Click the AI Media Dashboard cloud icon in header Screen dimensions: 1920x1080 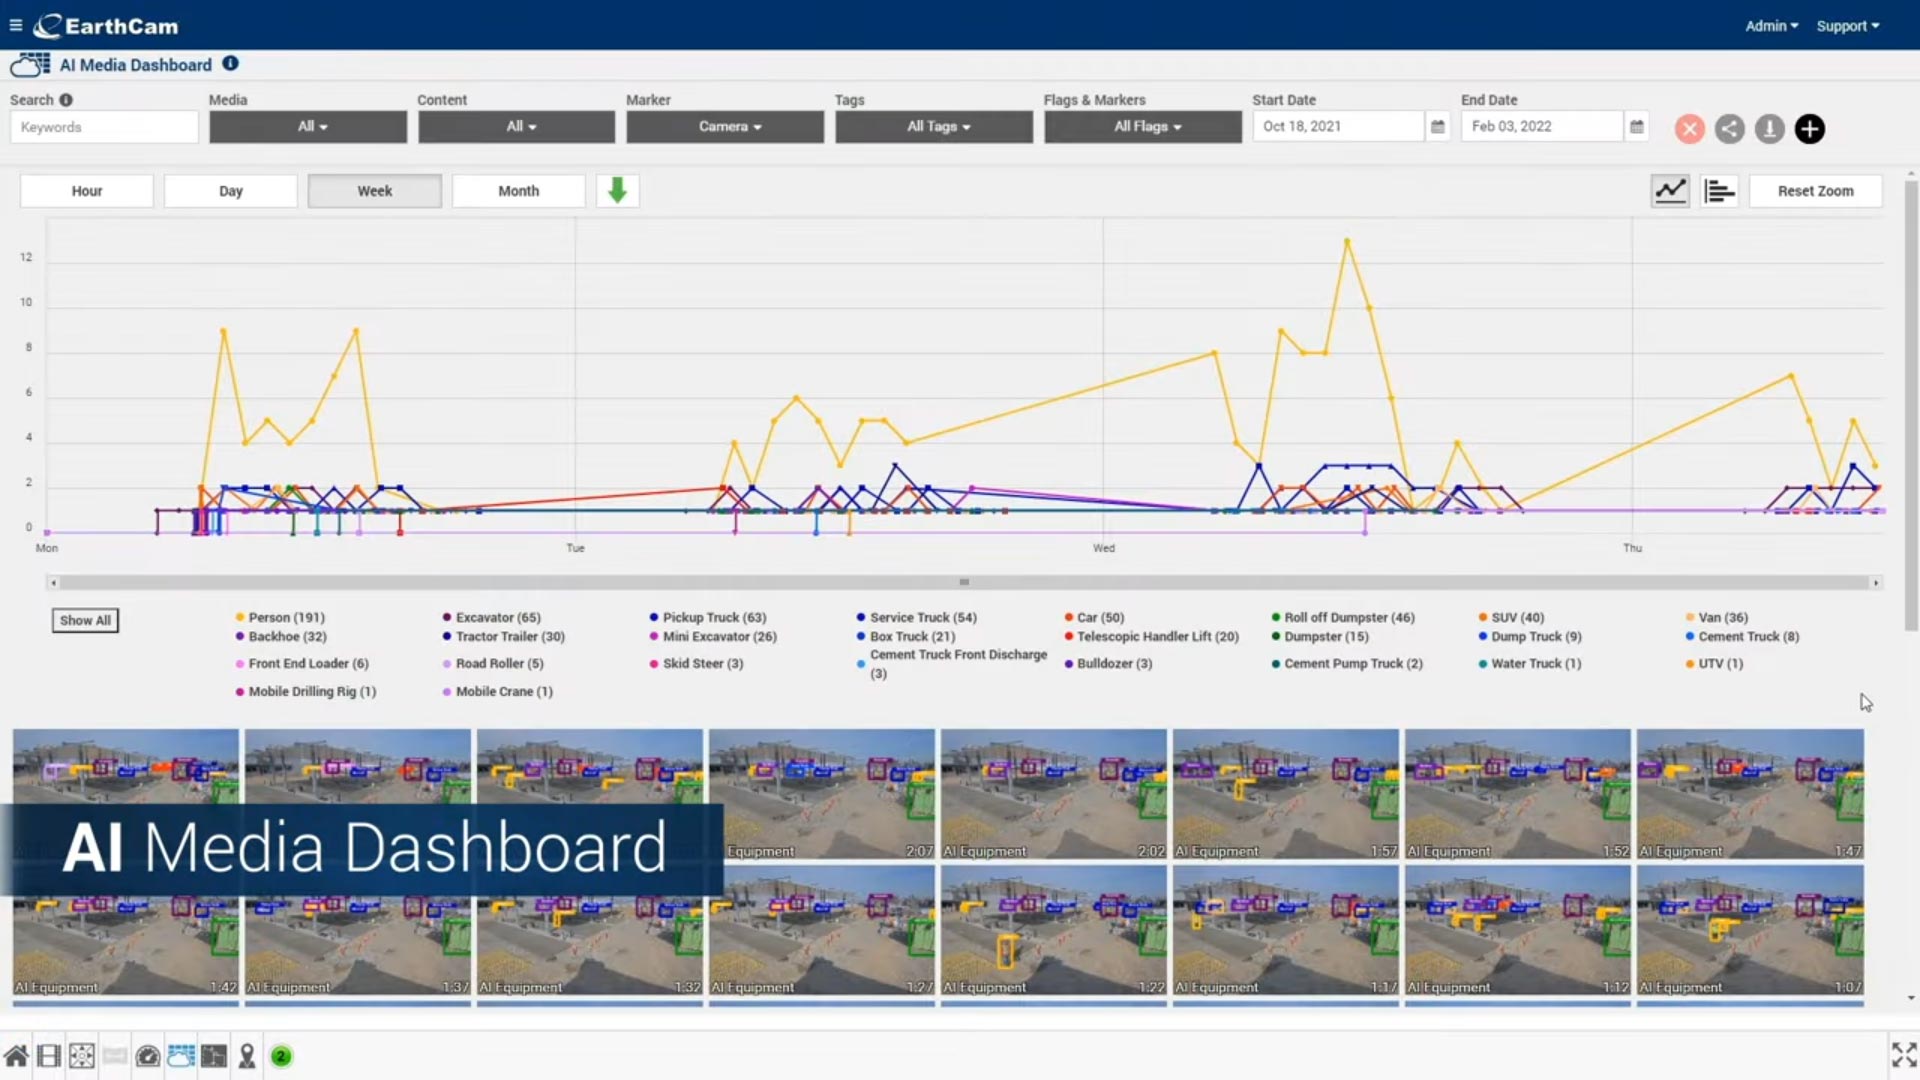tap(30, 65)
